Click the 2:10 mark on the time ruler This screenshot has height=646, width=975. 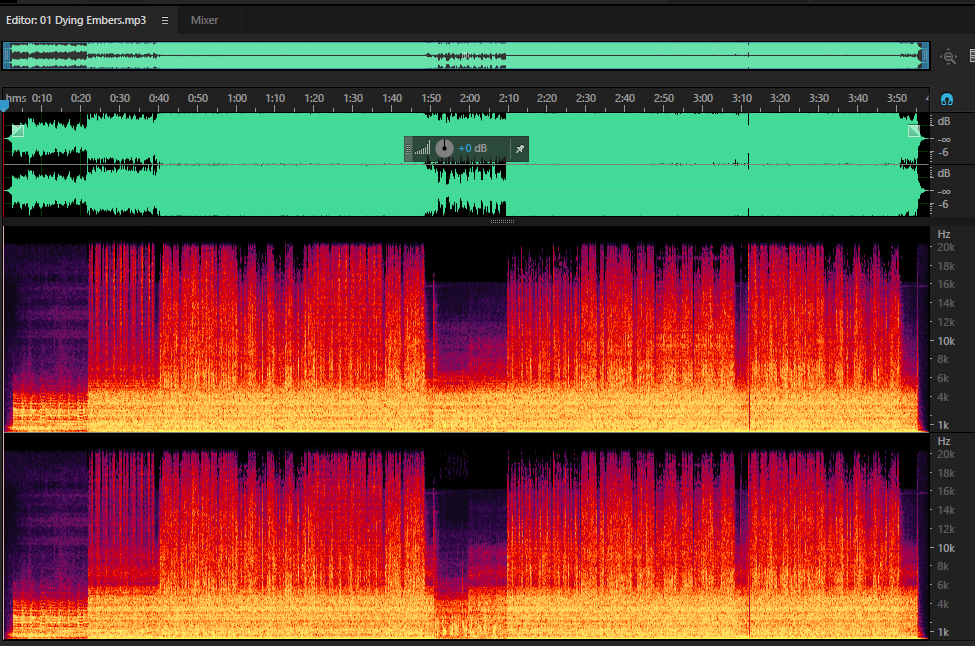click(509, 98)
